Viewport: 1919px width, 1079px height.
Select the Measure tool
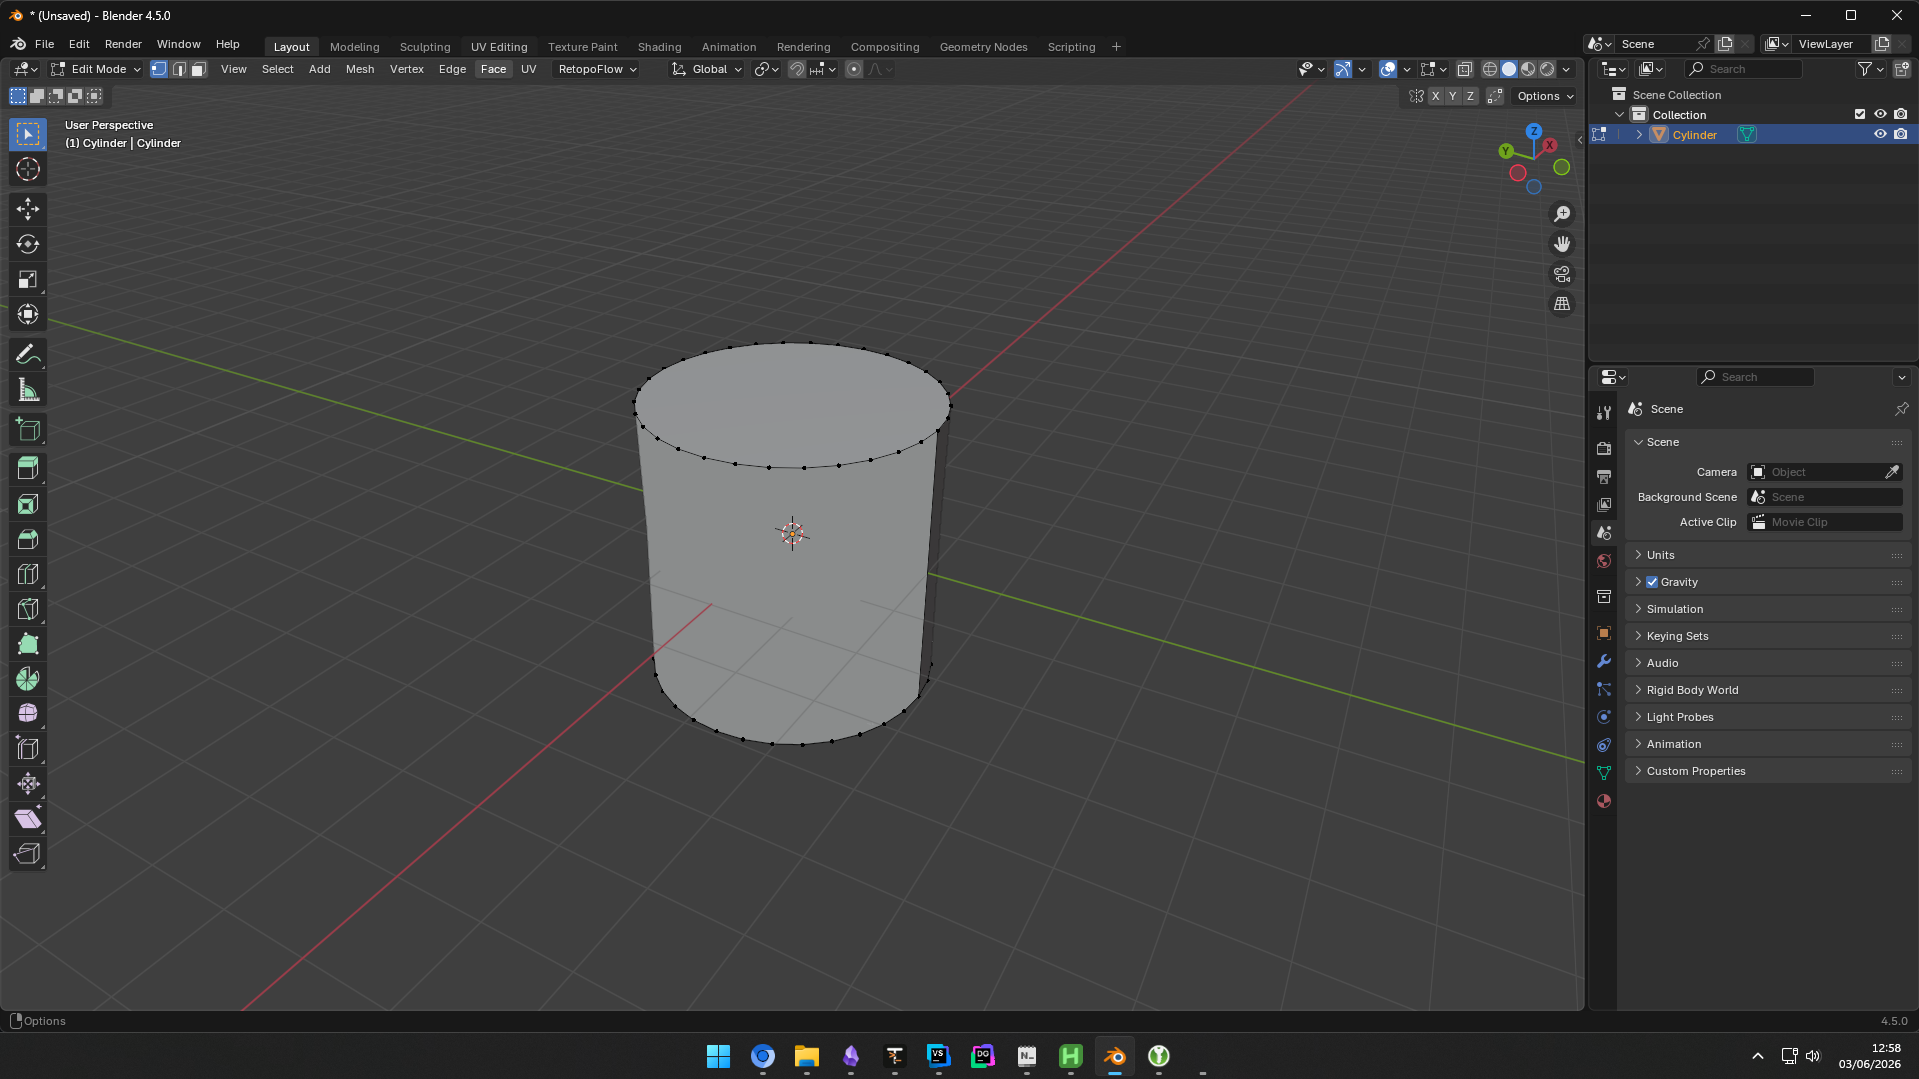pos(28,391)
